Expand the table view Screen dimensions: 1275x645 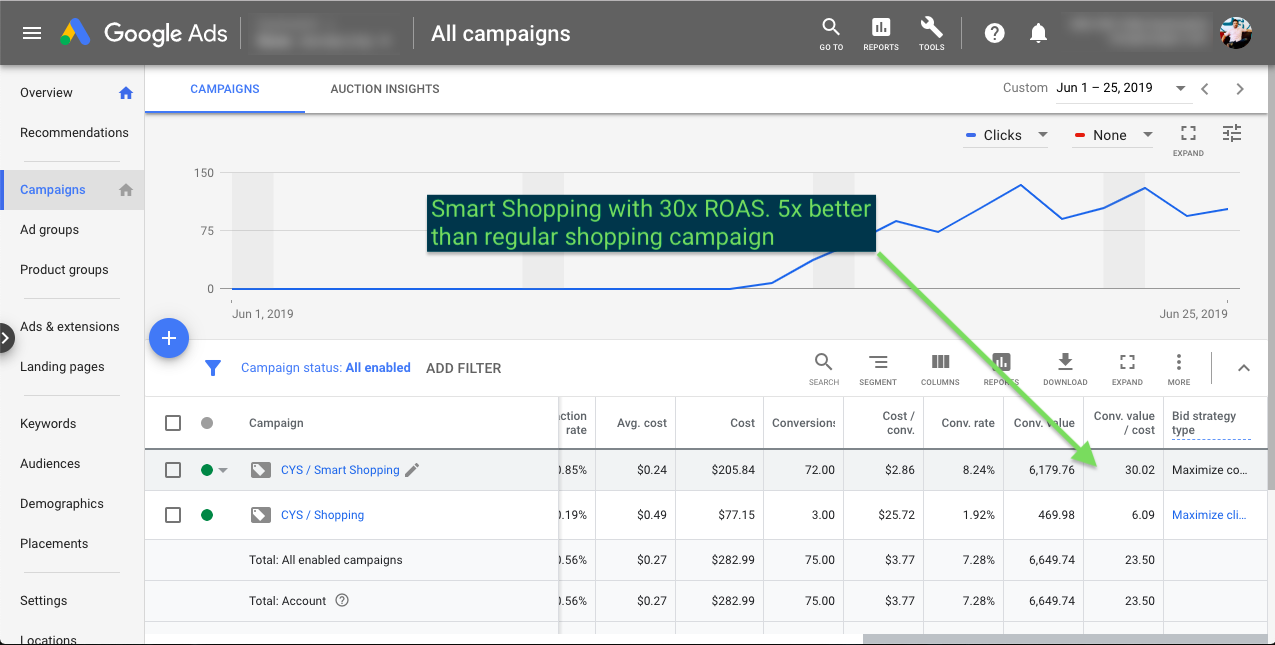tap(1127, 368)
